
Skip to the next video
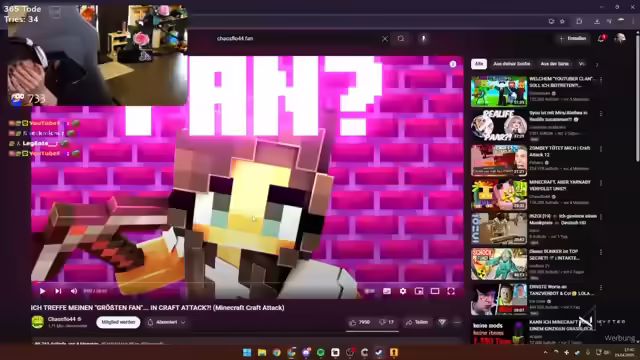click(58, 291)
